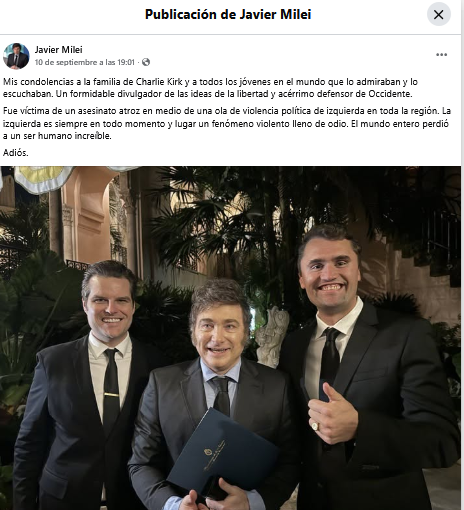
Task: Open the Javier Milei profile name link
Action: click(x=58, y=50)
